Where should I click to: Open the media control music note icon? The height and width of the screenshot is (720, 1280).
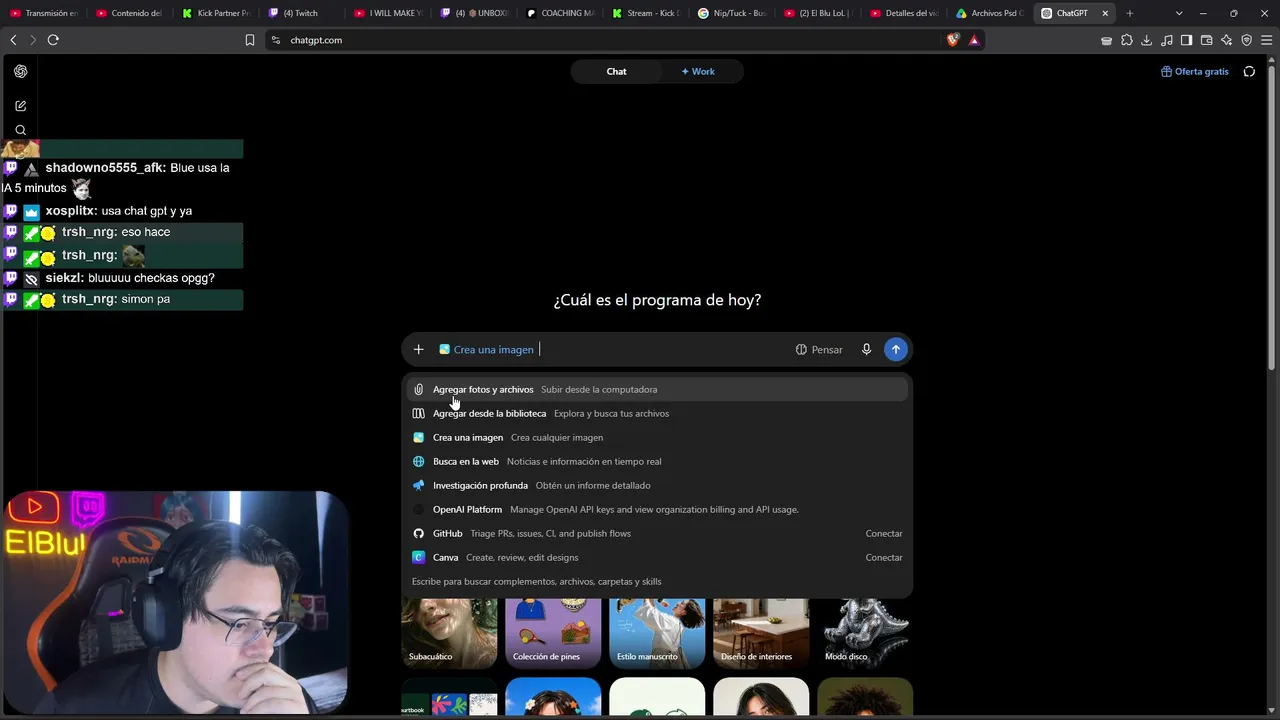click(x=1167, y=40)
